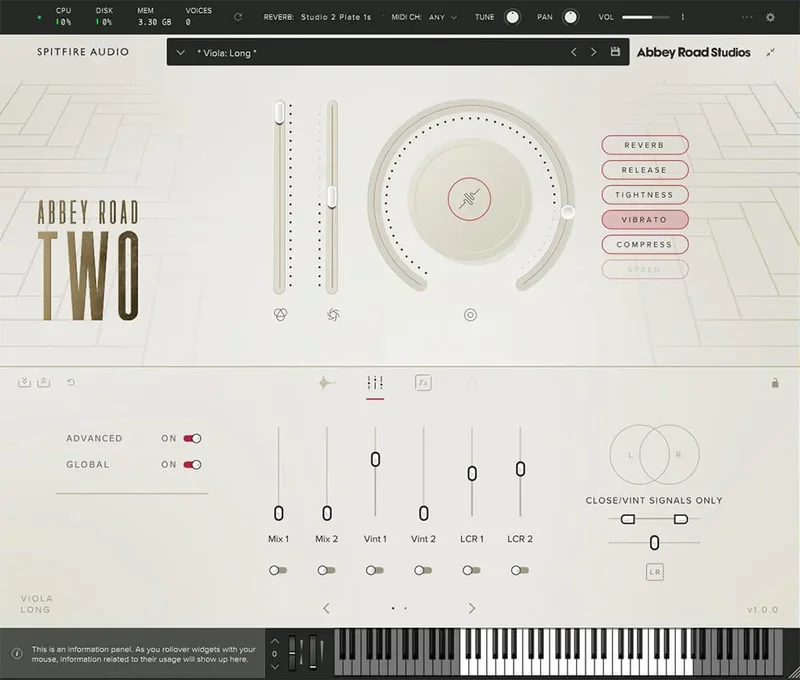Toggle the GLOBAL switch

click(x=192, y=464)
